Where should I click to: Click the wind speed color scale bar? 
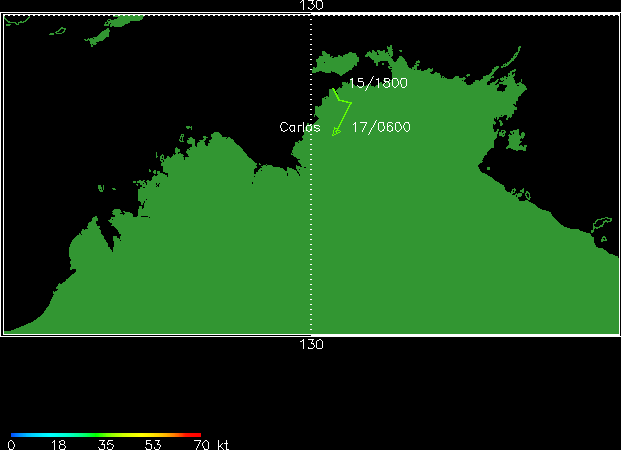[106, 435]
